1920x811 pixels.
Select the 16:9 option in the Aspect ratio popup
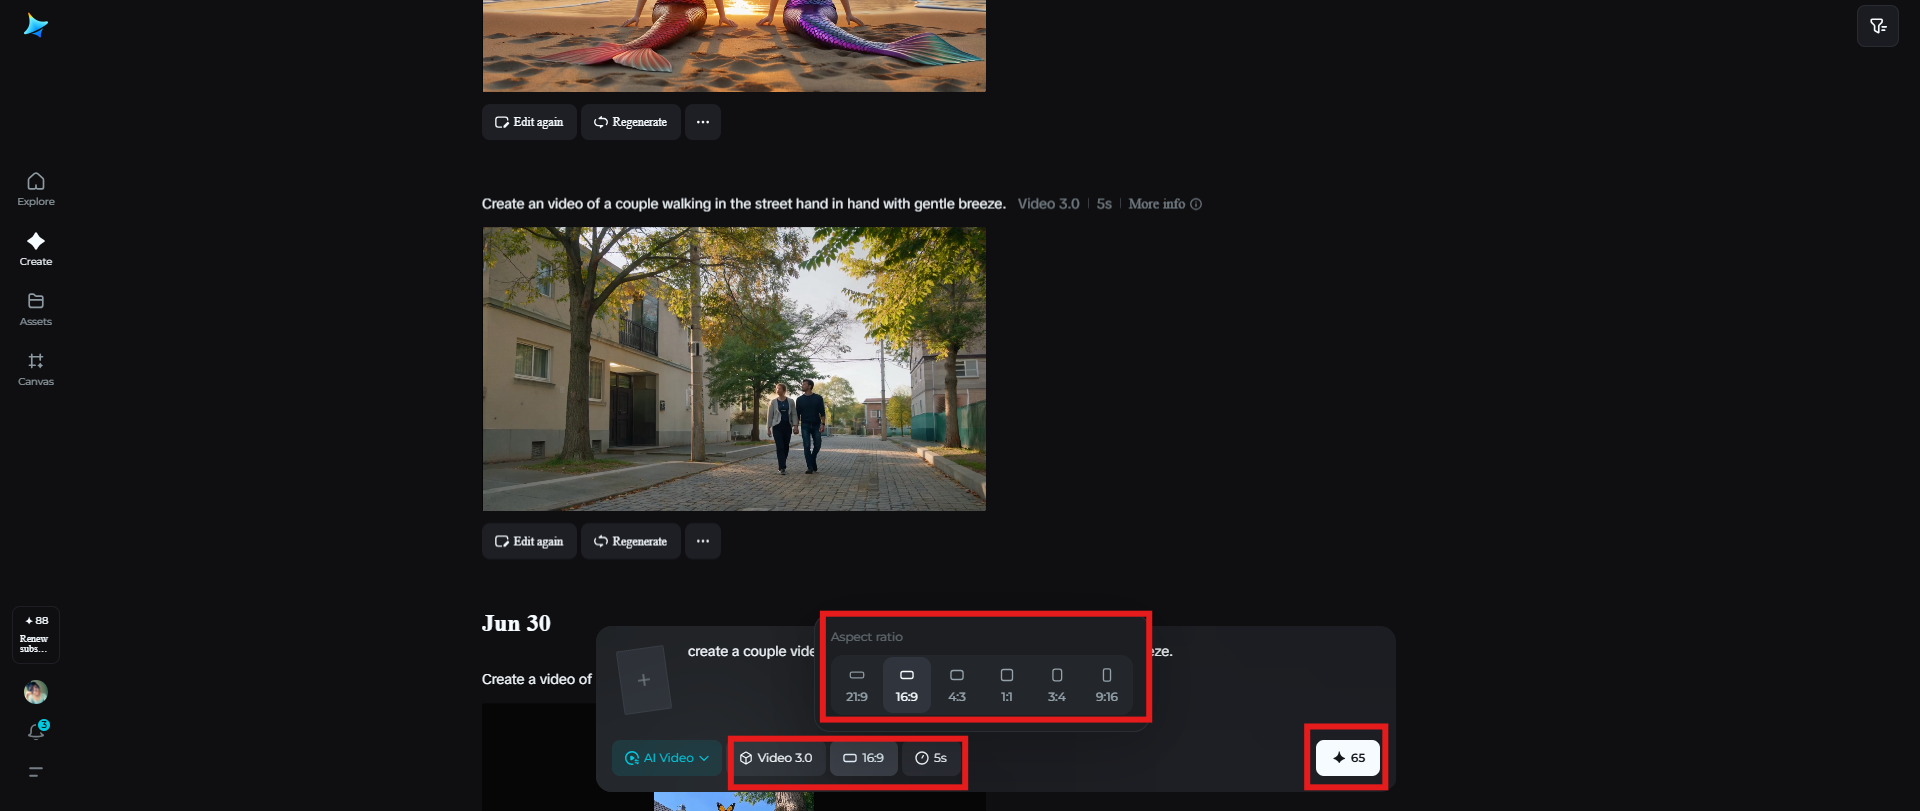point(907,685)
